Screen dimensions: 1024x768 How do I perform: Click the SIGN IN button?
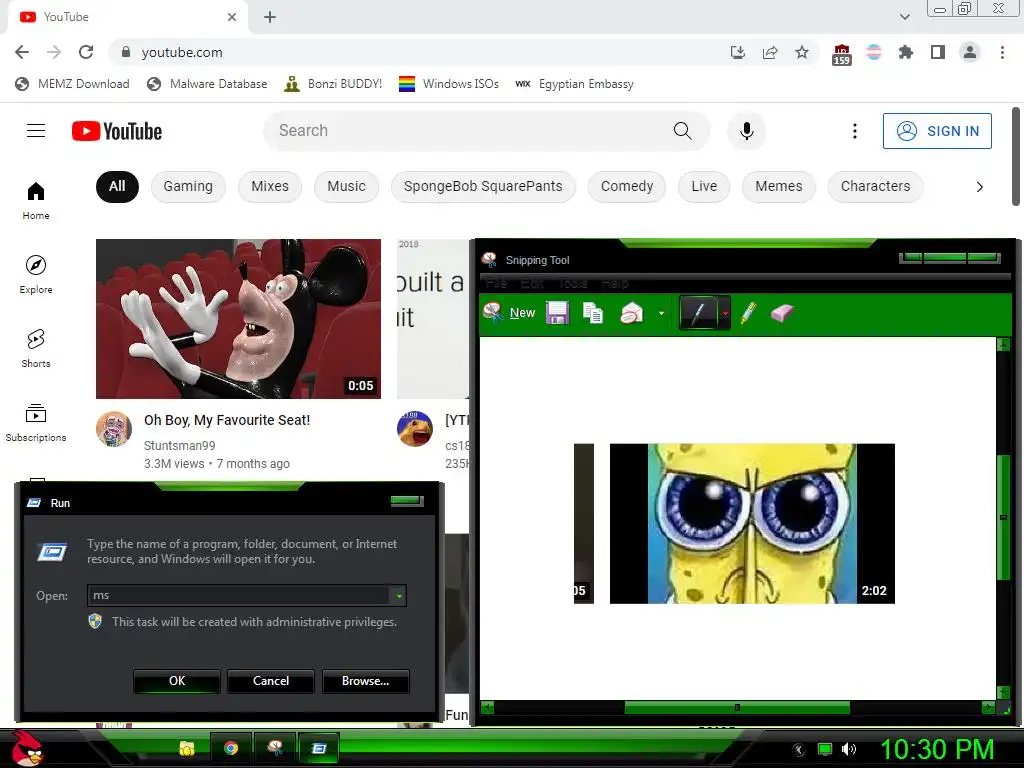[x=937, y=131]
